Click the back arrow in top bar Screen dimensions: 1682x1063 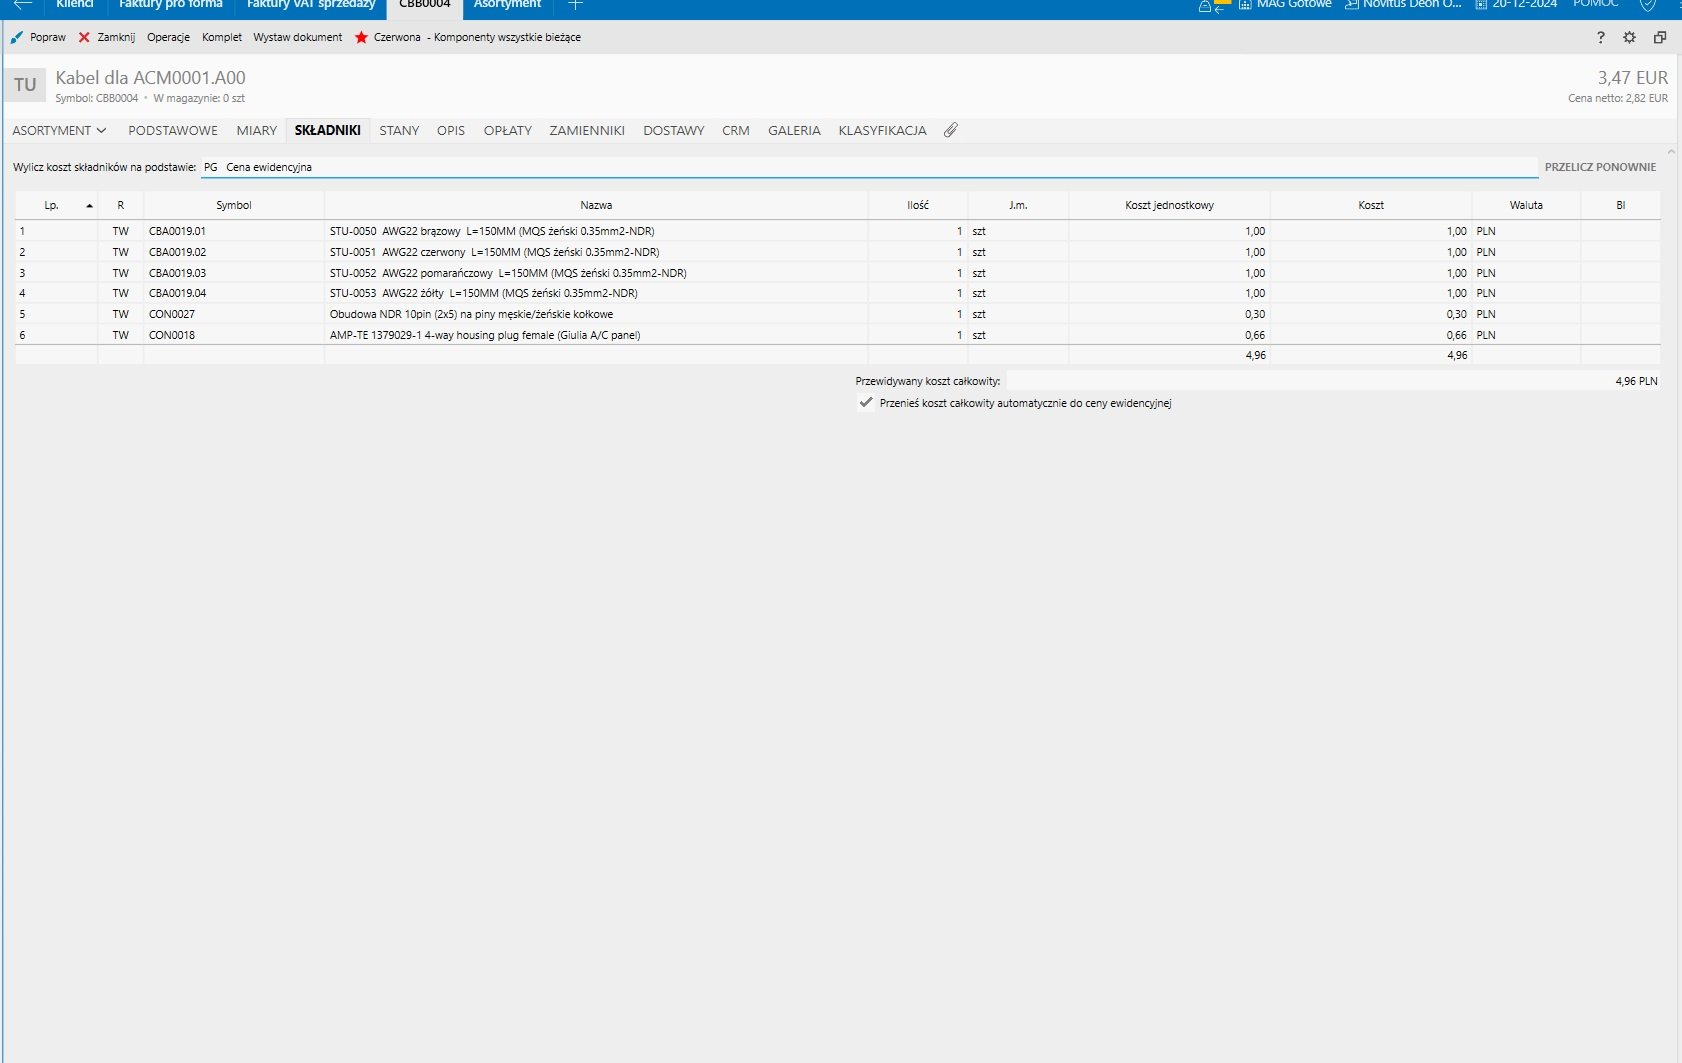point(22,5)
